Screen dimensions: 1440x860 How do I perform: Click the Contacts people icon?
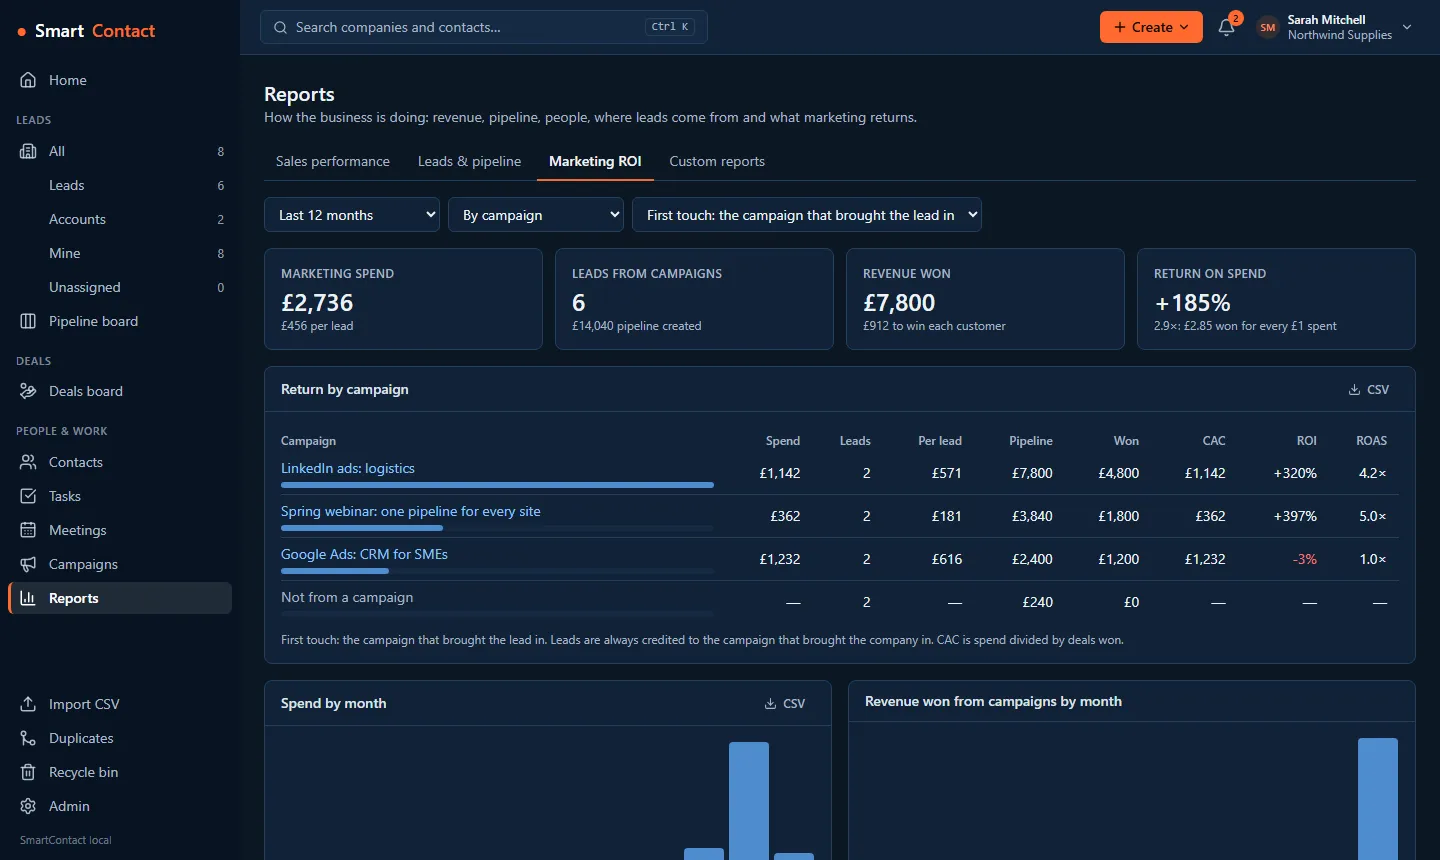point(28,462)
